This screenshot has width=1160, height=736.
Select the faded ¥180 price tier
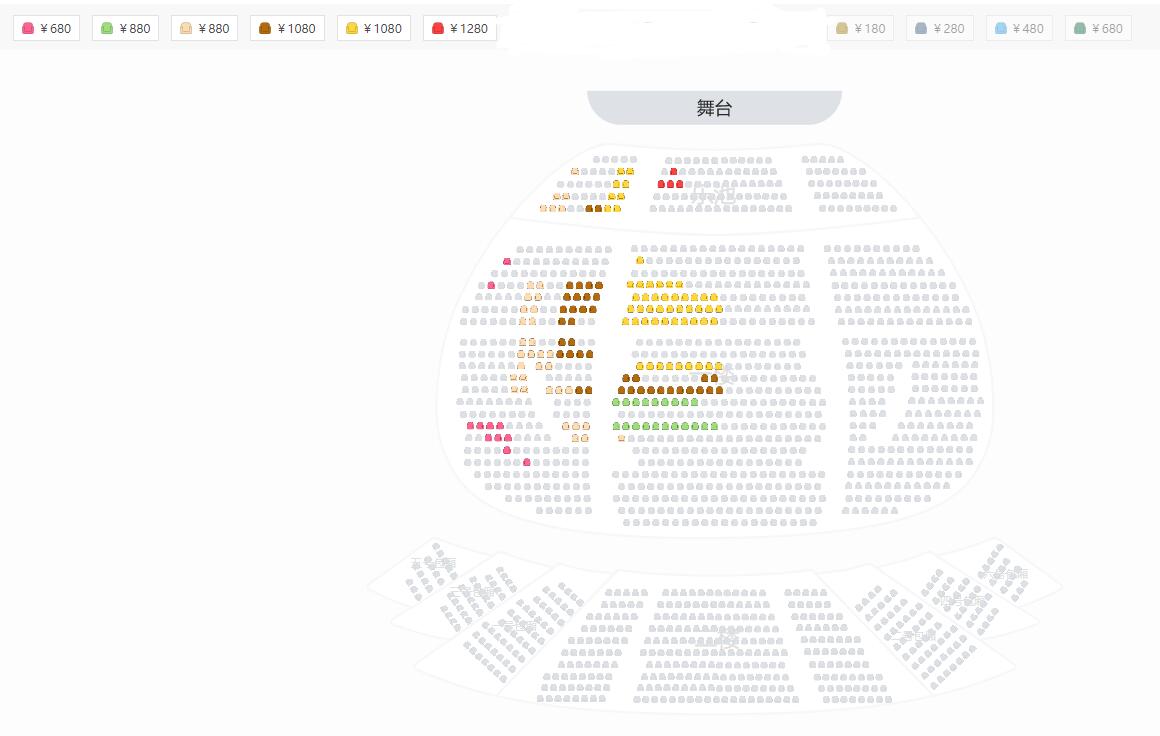tap(860, 28)
